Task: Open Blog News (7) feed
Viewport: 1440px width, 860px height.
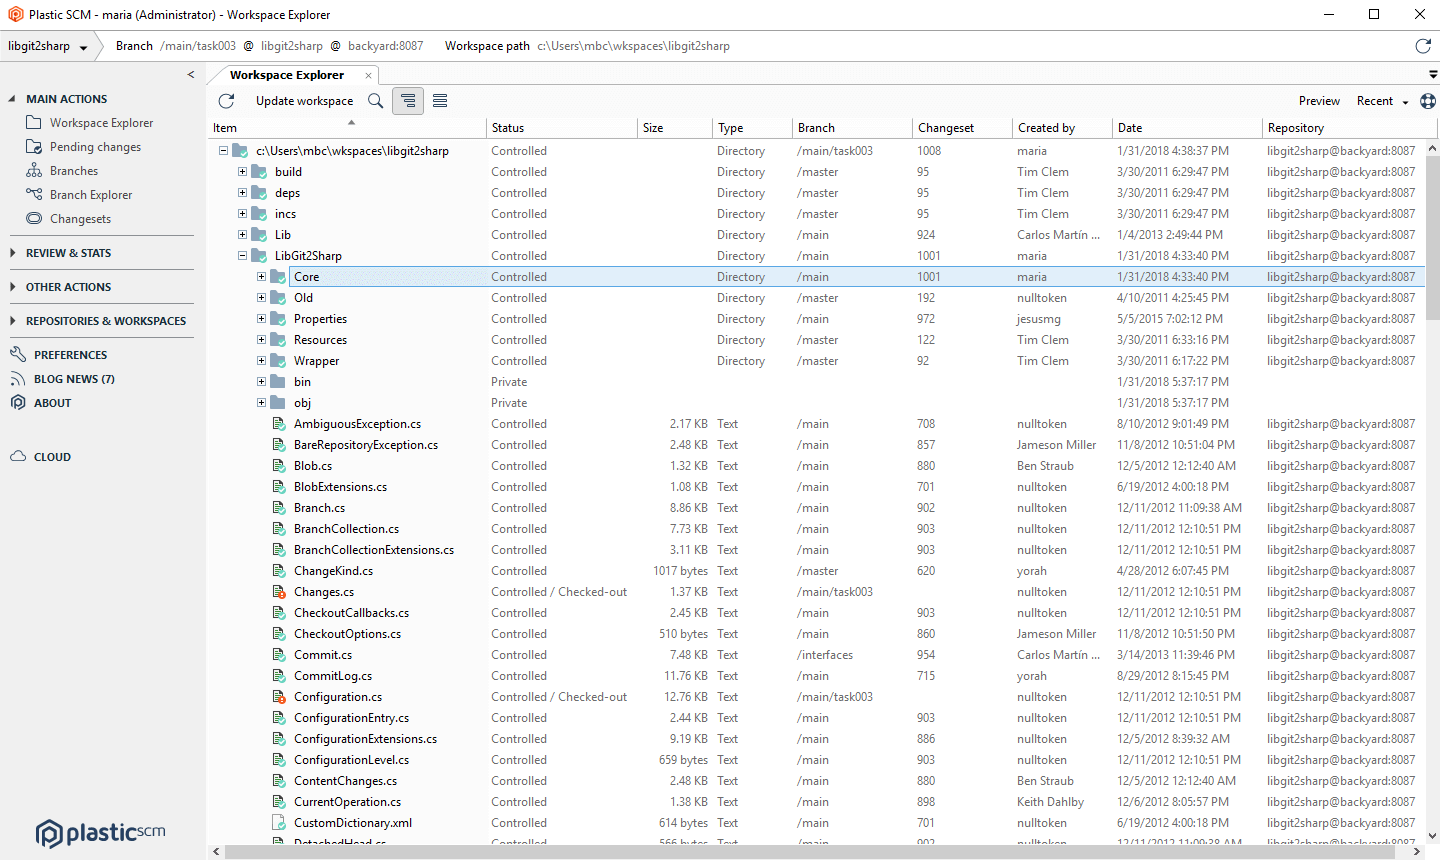Action: (74, 379)
